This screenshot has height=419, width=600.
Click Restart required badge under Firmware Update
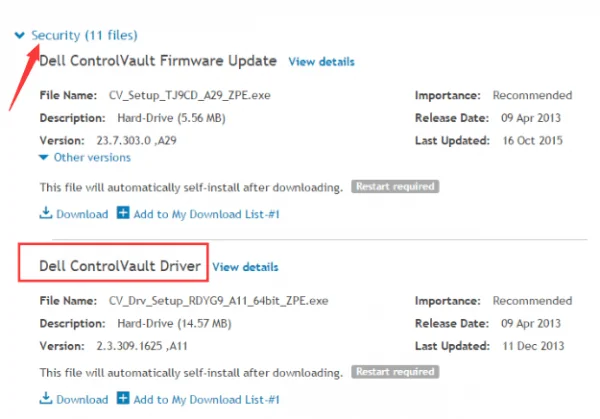(x=395, y=186)
